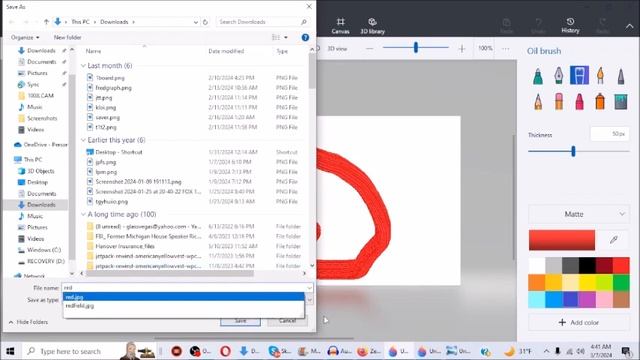Choose the pink color swatch
This screenshot has width=640, height=360.
(x=604, y=300)
